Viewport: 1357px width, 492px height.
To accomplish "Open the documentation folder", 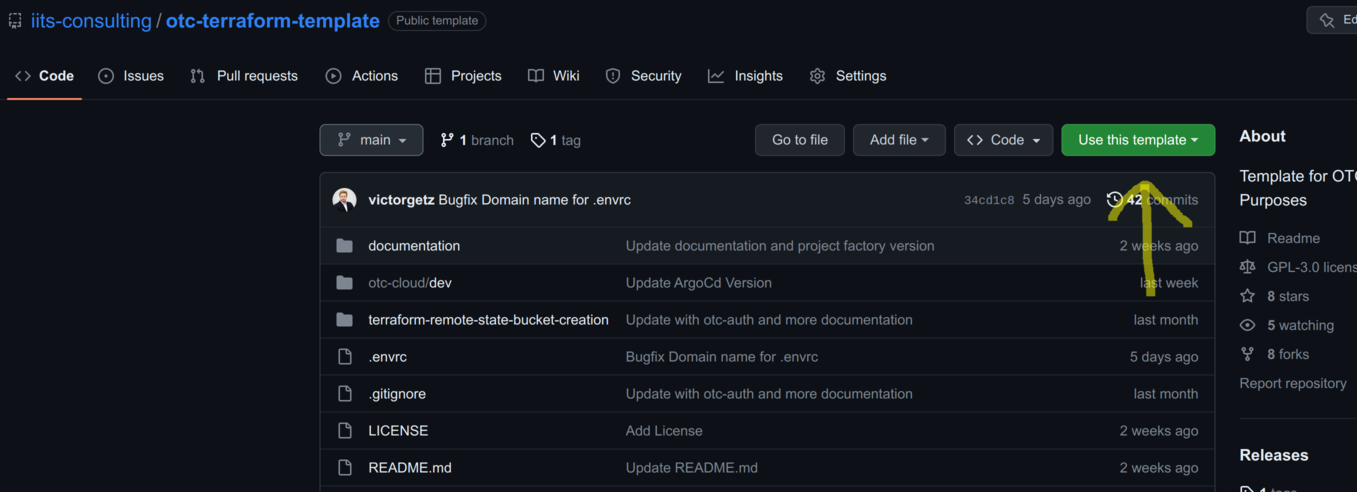I will pyautogui.click(x=414, y=246).
